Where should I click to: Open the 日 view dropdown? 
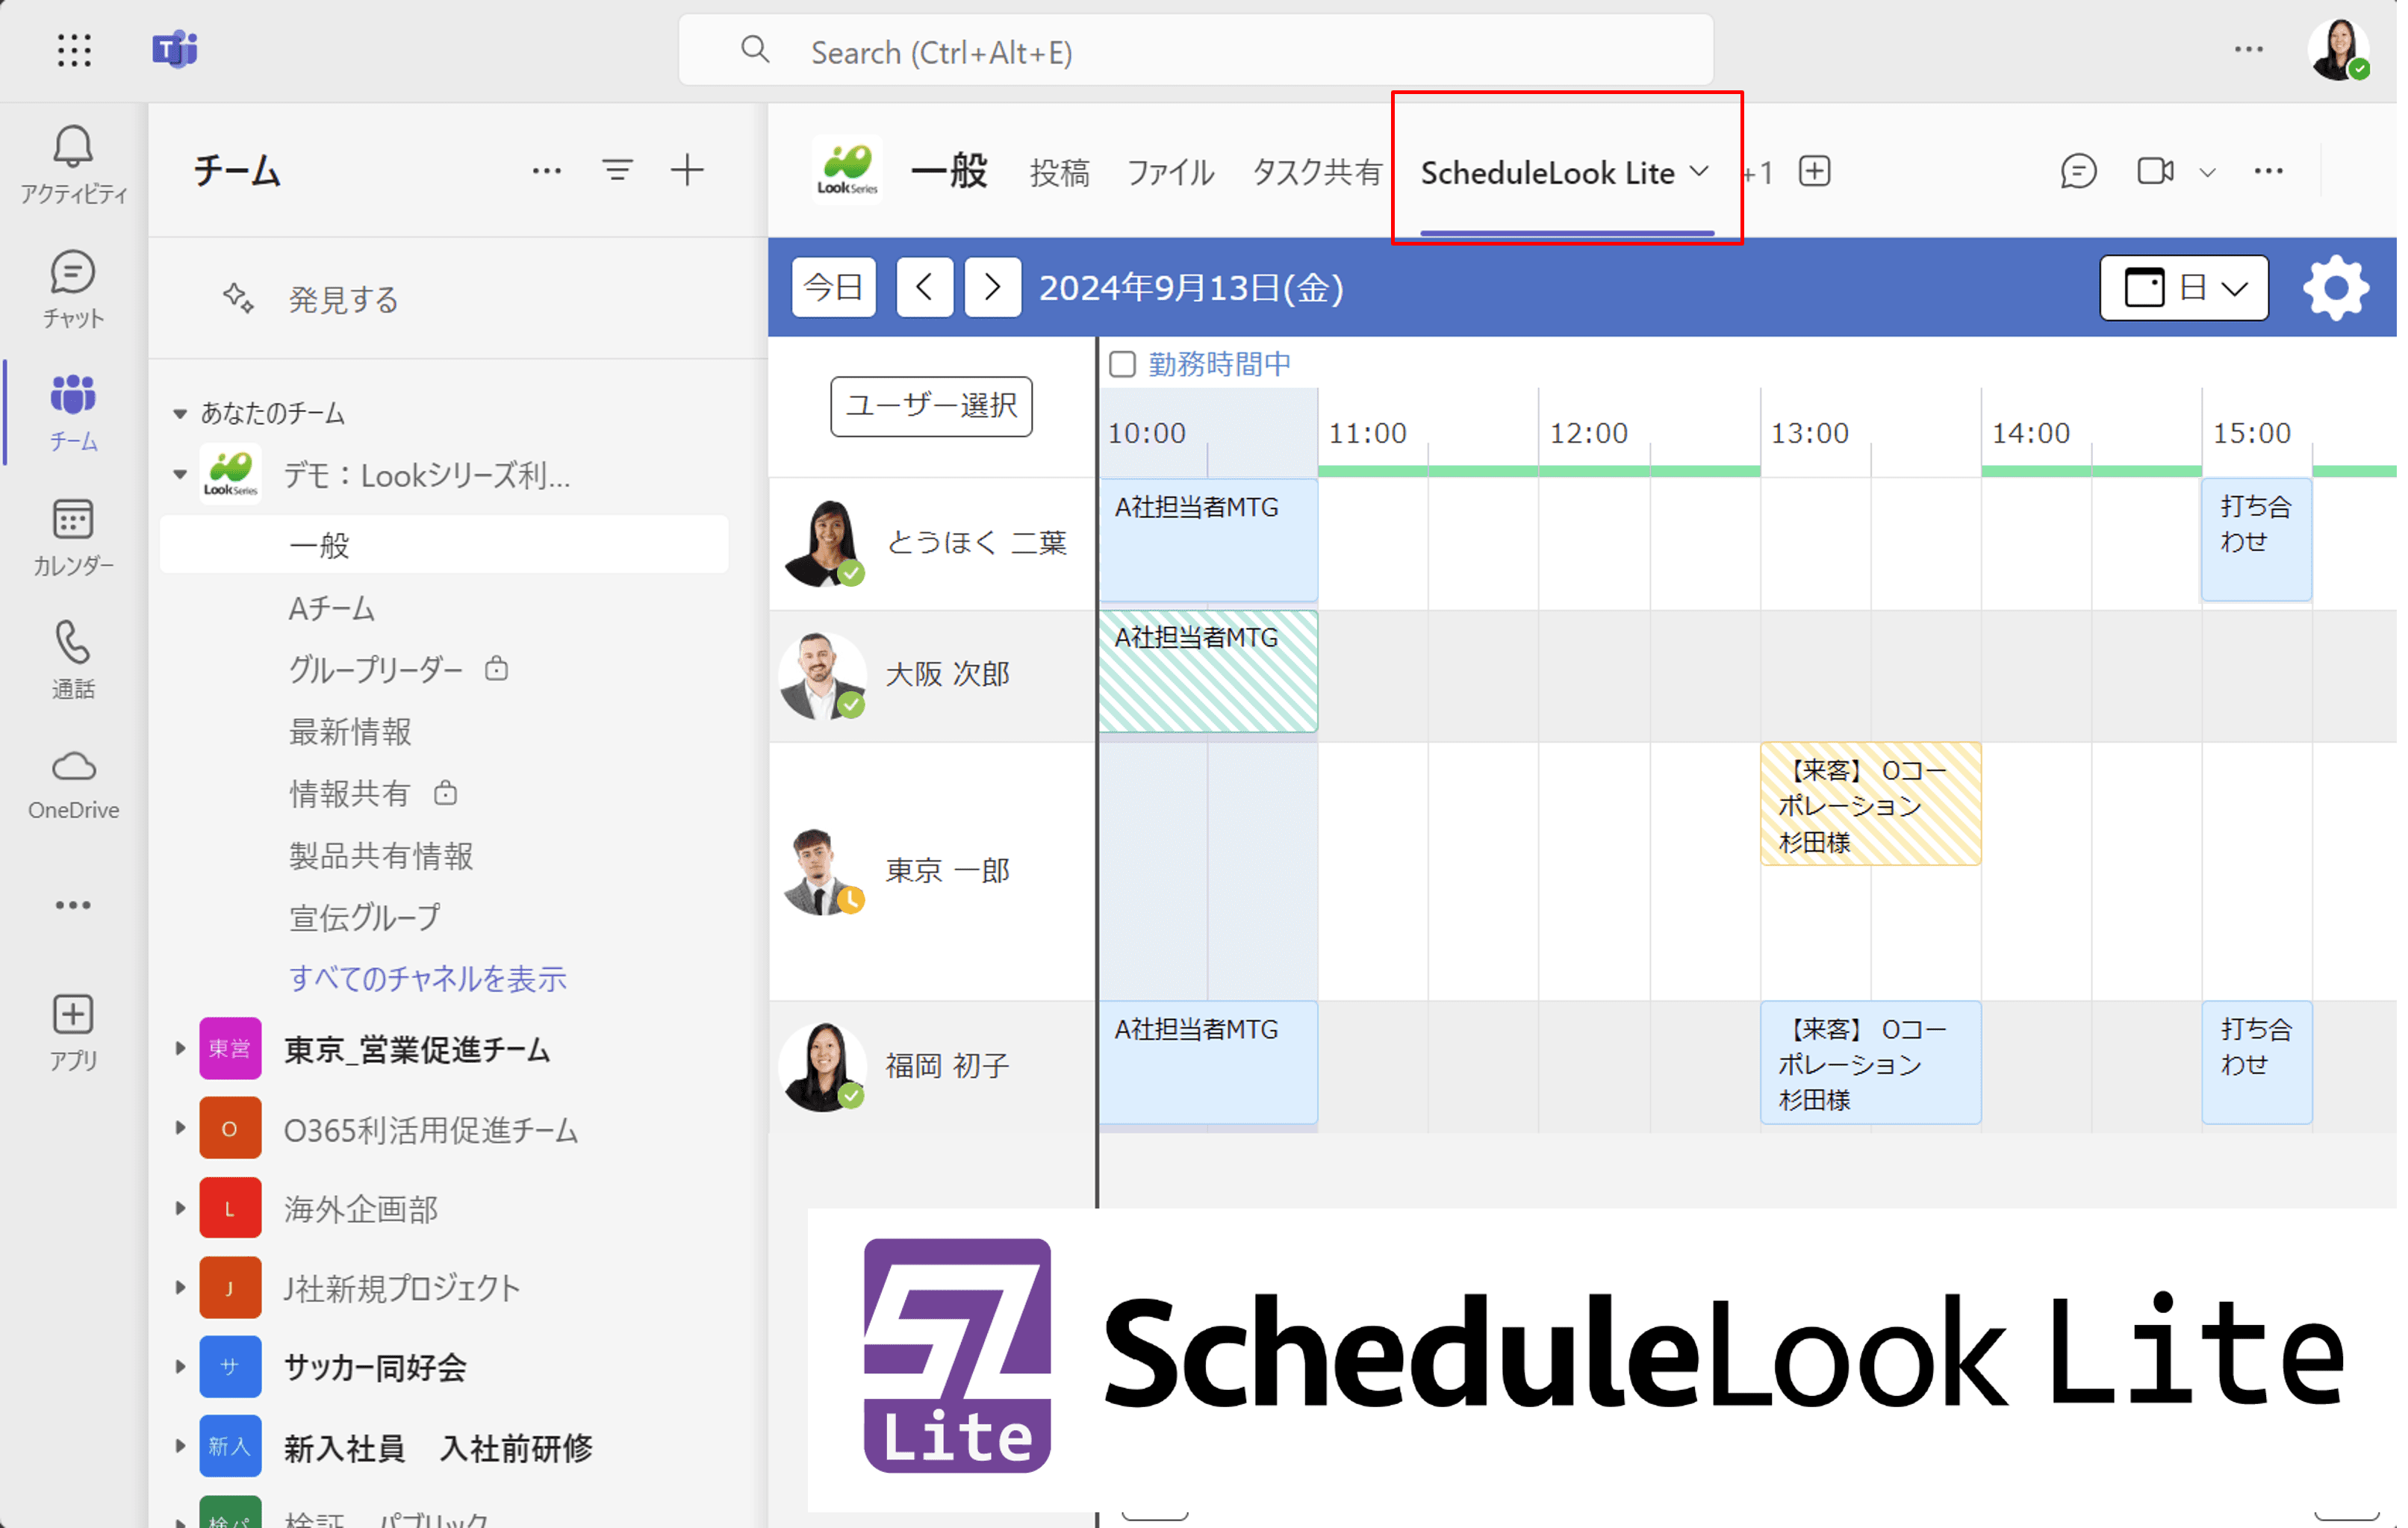pyautogui.click(x=2183, y=288)
